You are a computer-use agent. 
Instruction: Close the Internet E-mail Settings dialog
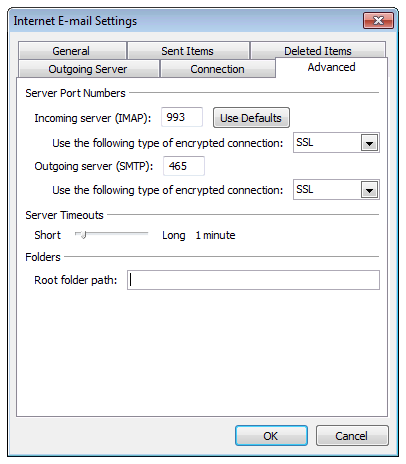point(378,21)
